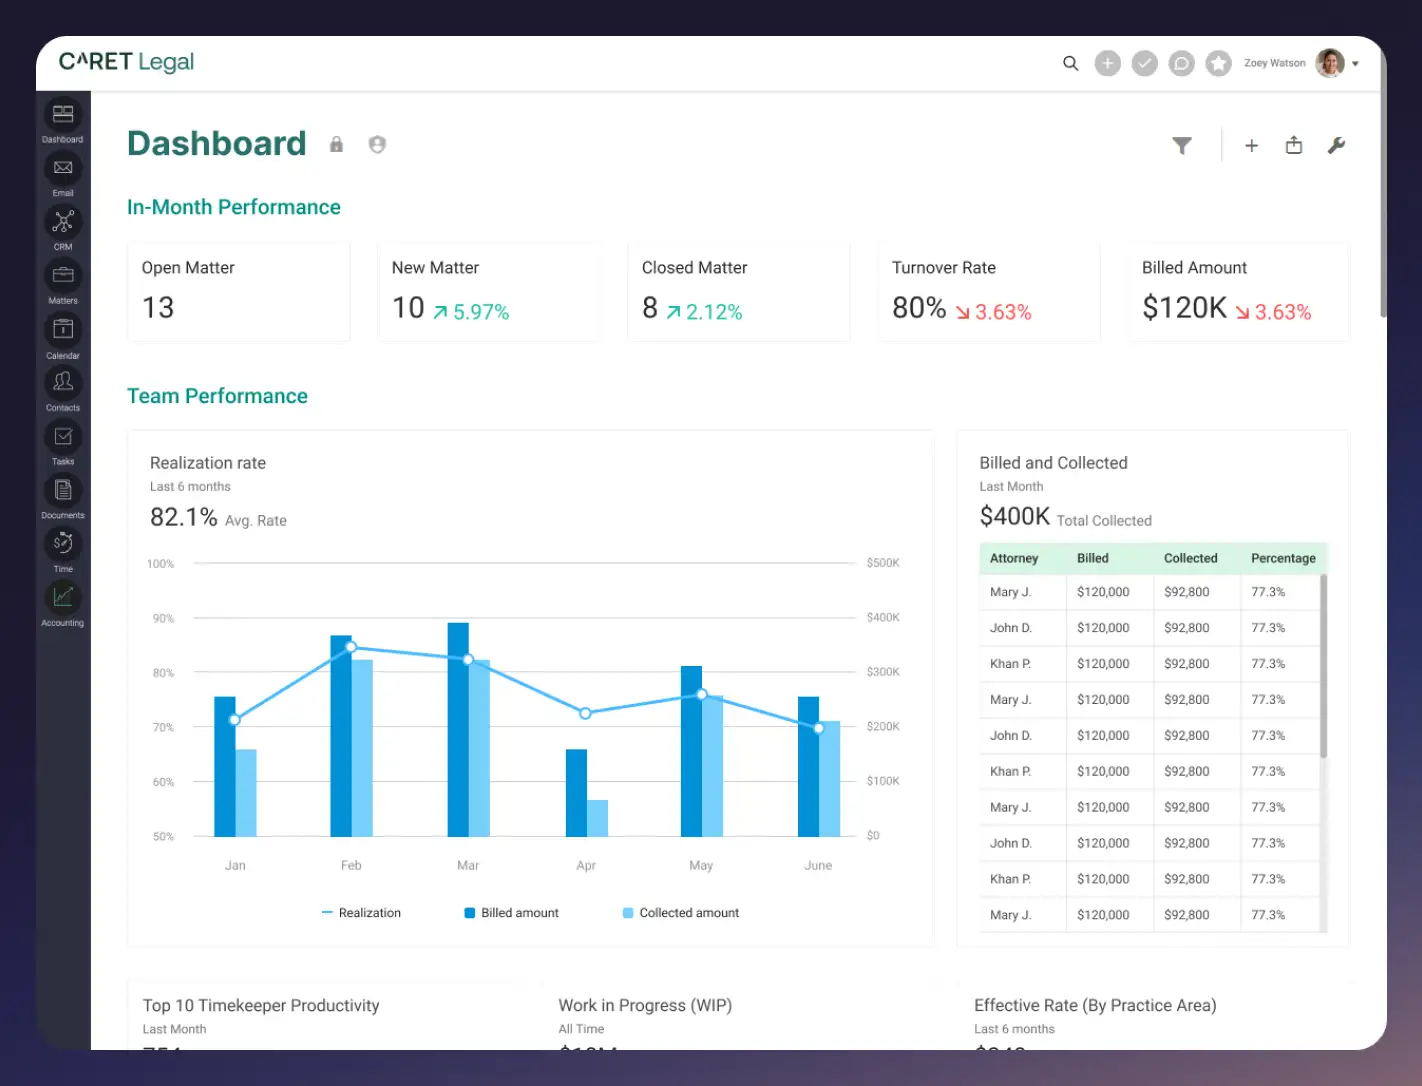This screenshot has height=1086, width=1422.
Task: Toggle the Billed amount series visibility
Action: coord(511,912)
